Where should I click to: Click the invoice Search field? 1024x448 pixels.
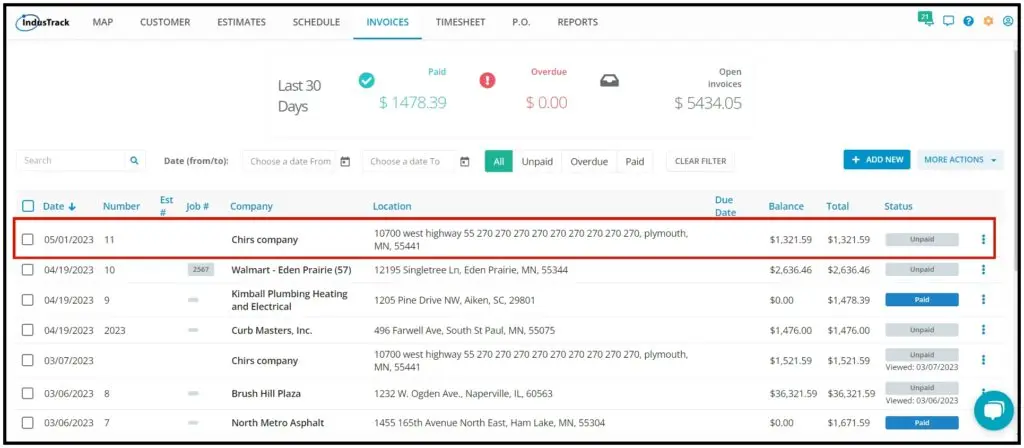71,160
